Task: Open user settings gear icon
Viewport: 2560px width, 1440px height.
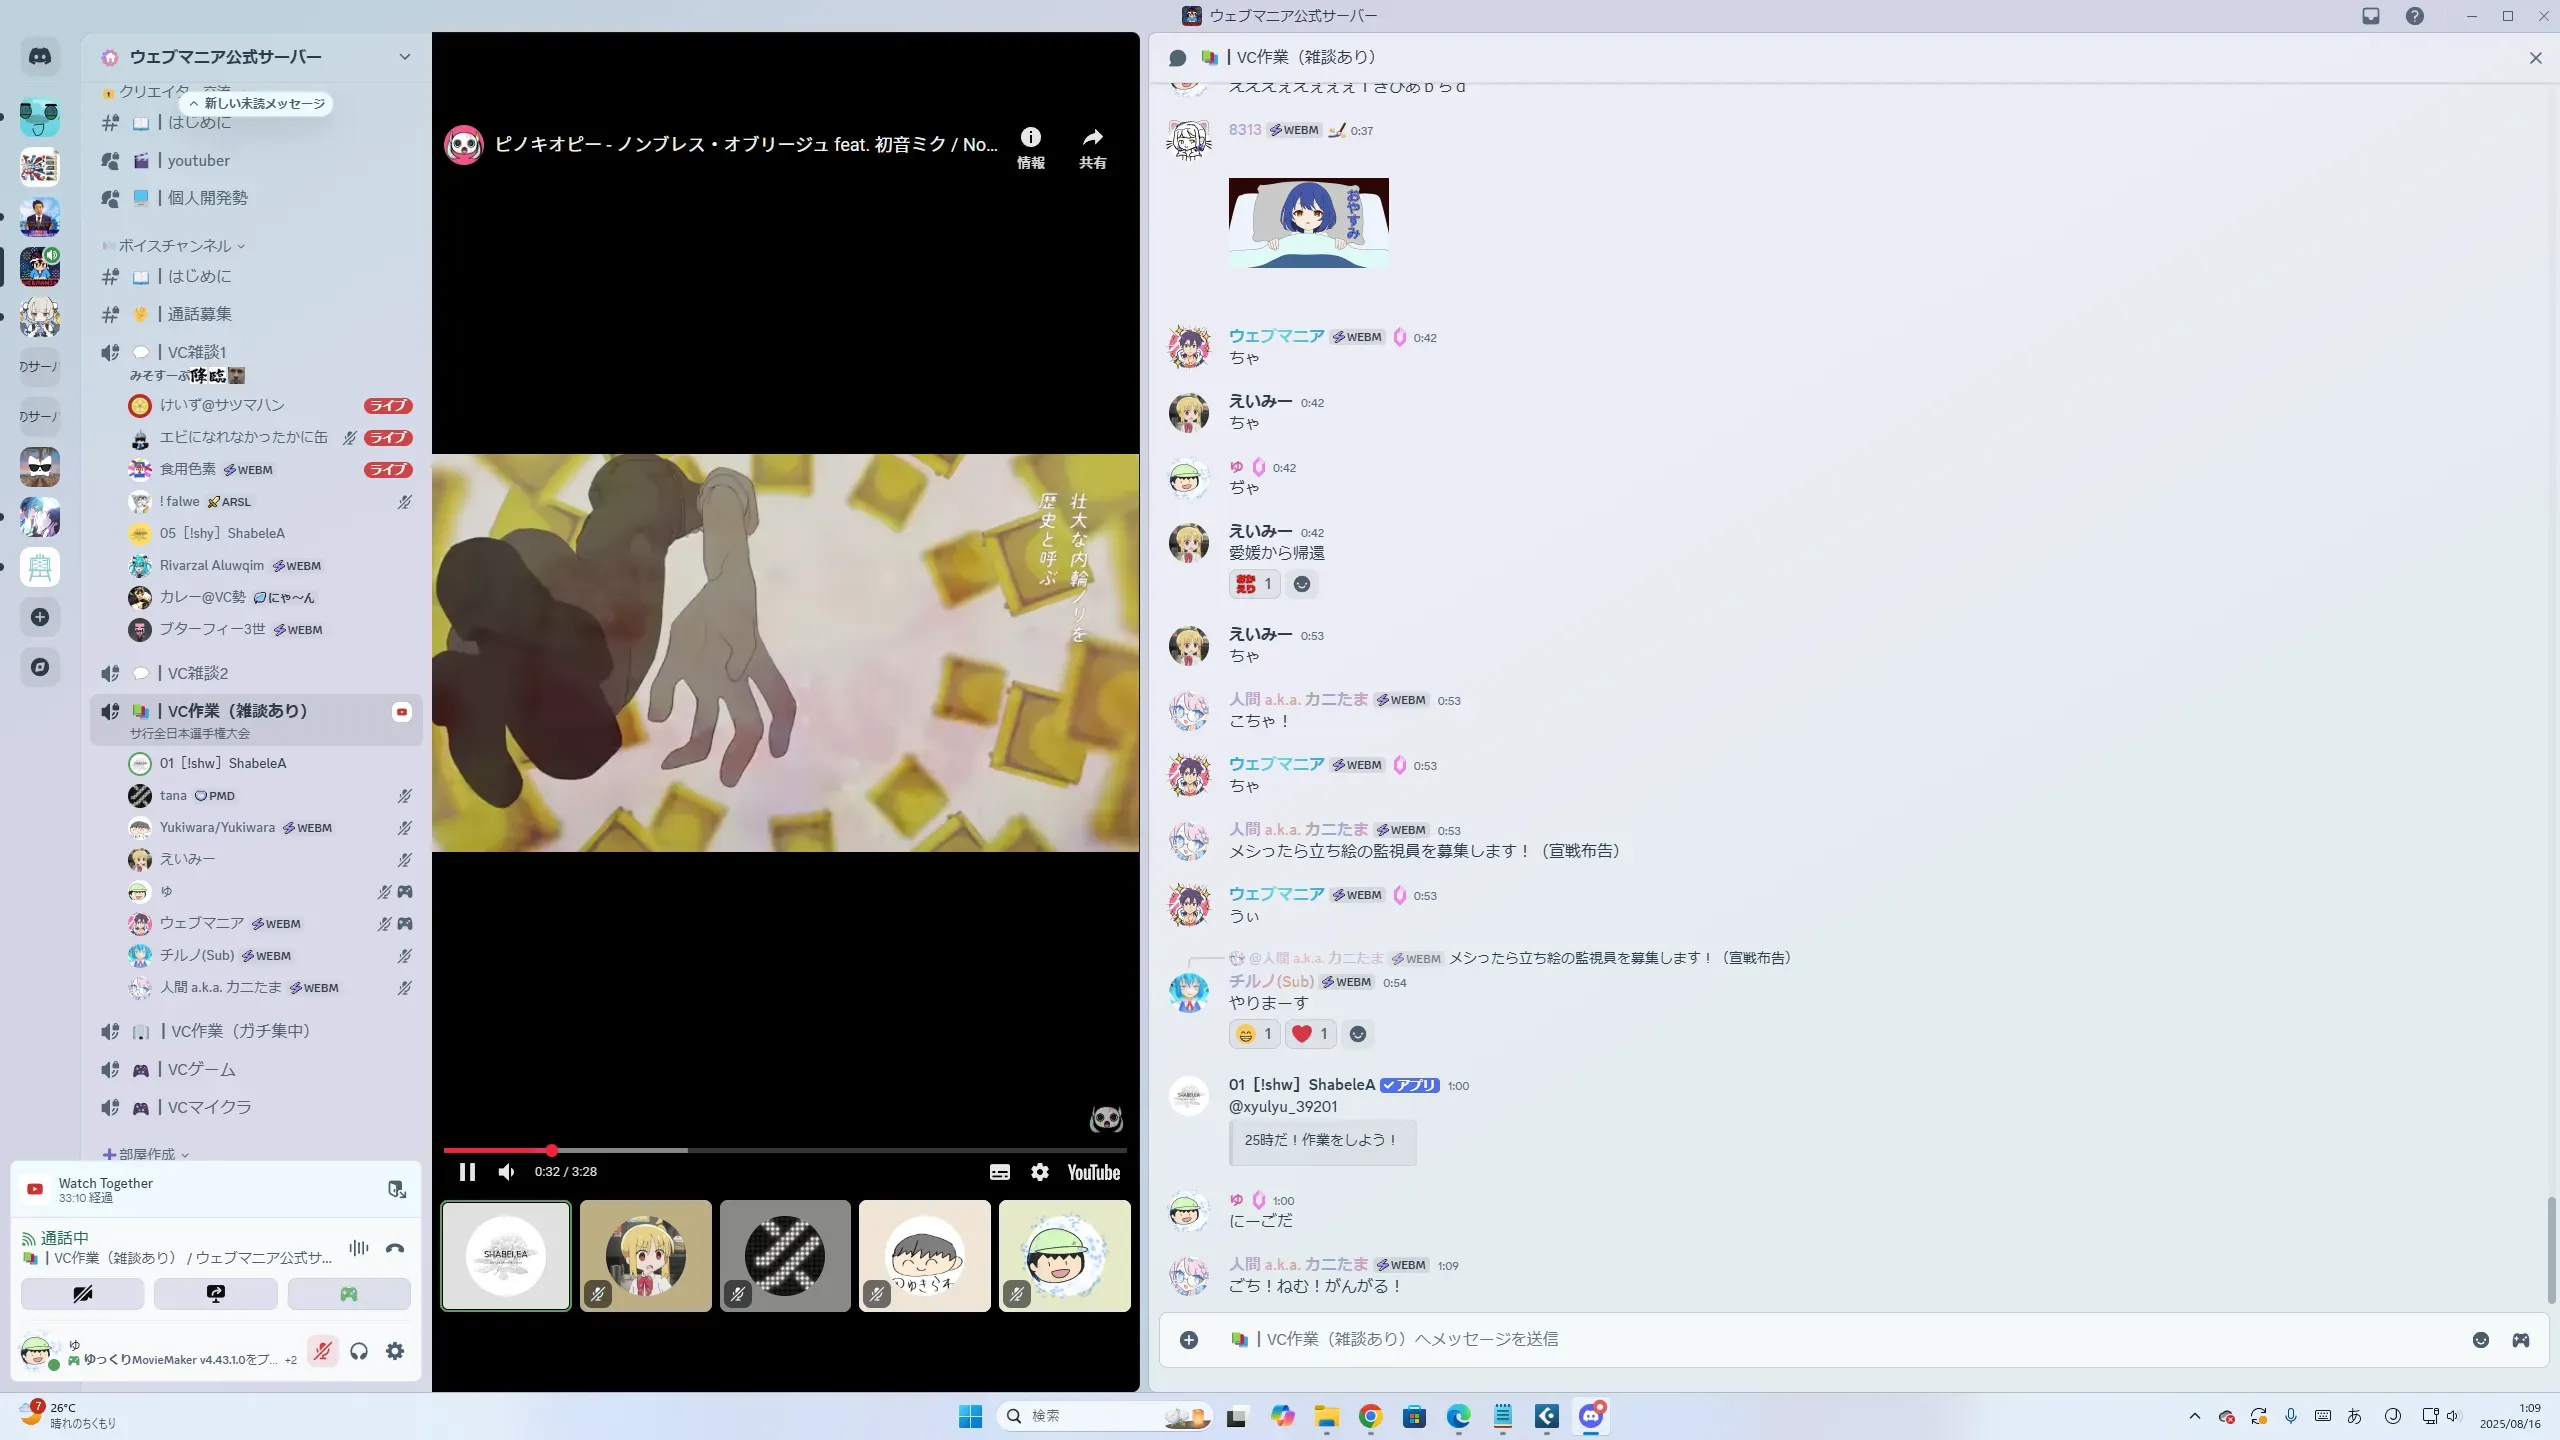Action: [x=395, y=1351]
